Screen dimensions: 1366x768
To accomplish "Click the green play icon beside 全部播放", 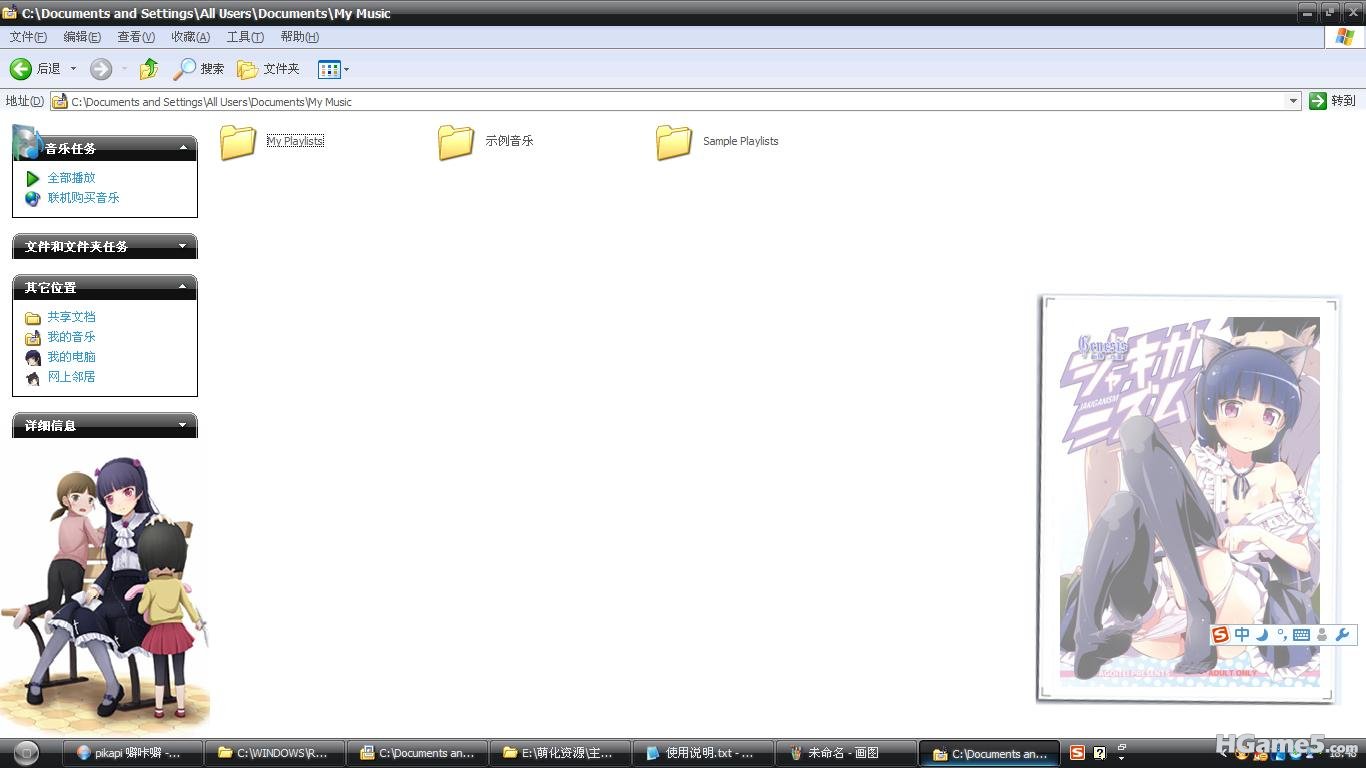I will coord(33,178).
